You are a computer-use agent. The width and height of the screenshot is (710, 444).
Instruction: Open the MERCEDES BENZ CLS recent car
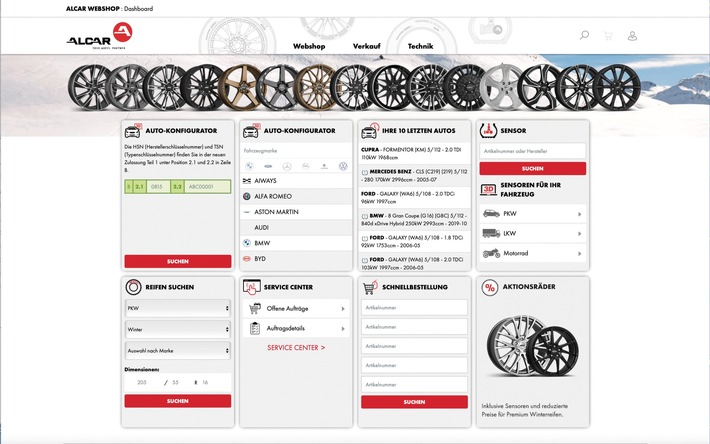click(x=414, y=176)
